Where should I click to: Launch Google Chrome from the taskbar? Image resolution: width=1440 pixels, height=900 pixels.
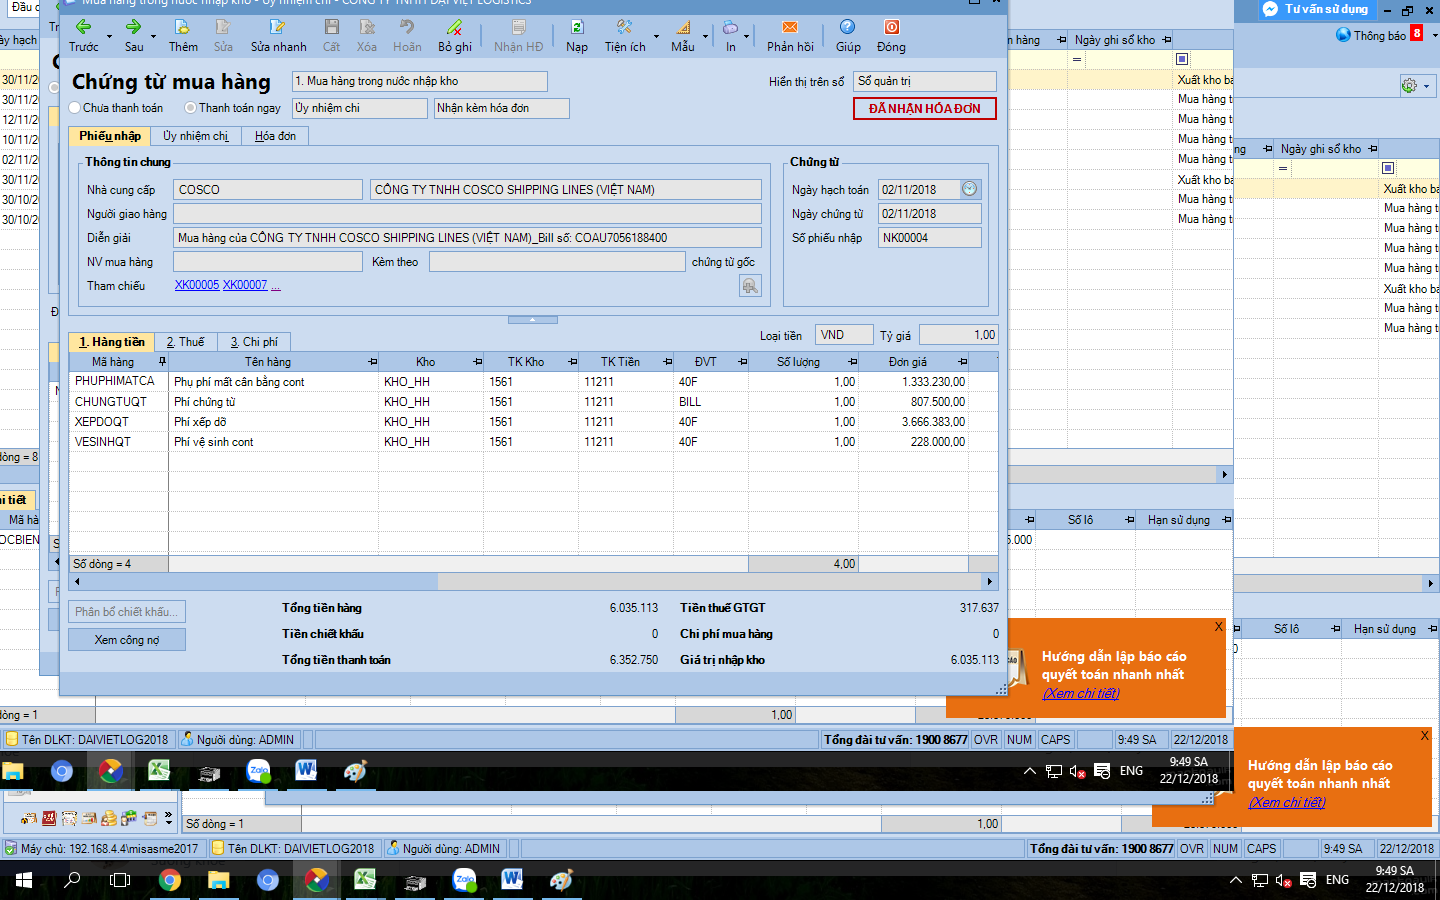click(x=170, y=880)
